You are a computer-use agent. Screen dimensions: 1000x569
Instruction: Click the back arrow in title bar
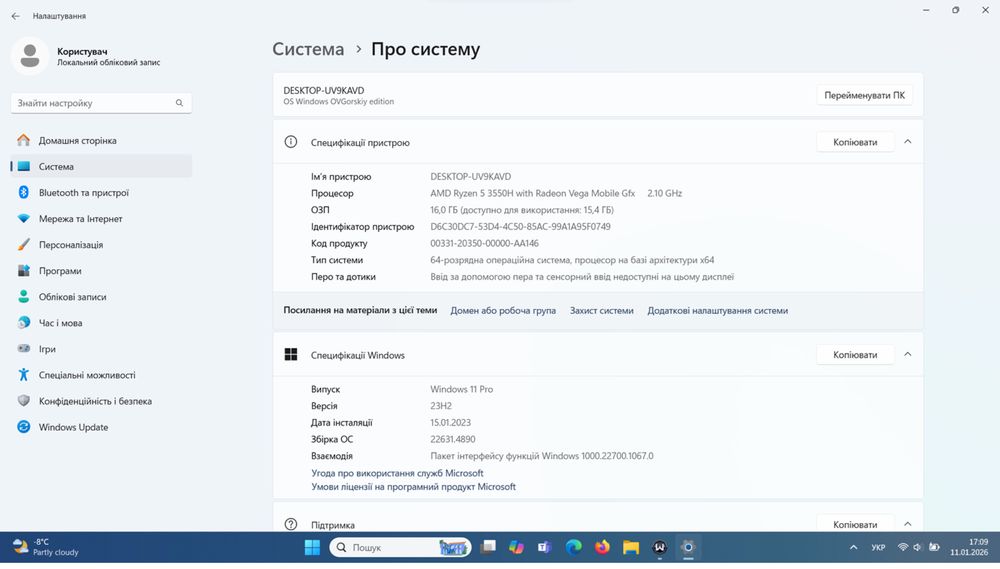(15, 16)
